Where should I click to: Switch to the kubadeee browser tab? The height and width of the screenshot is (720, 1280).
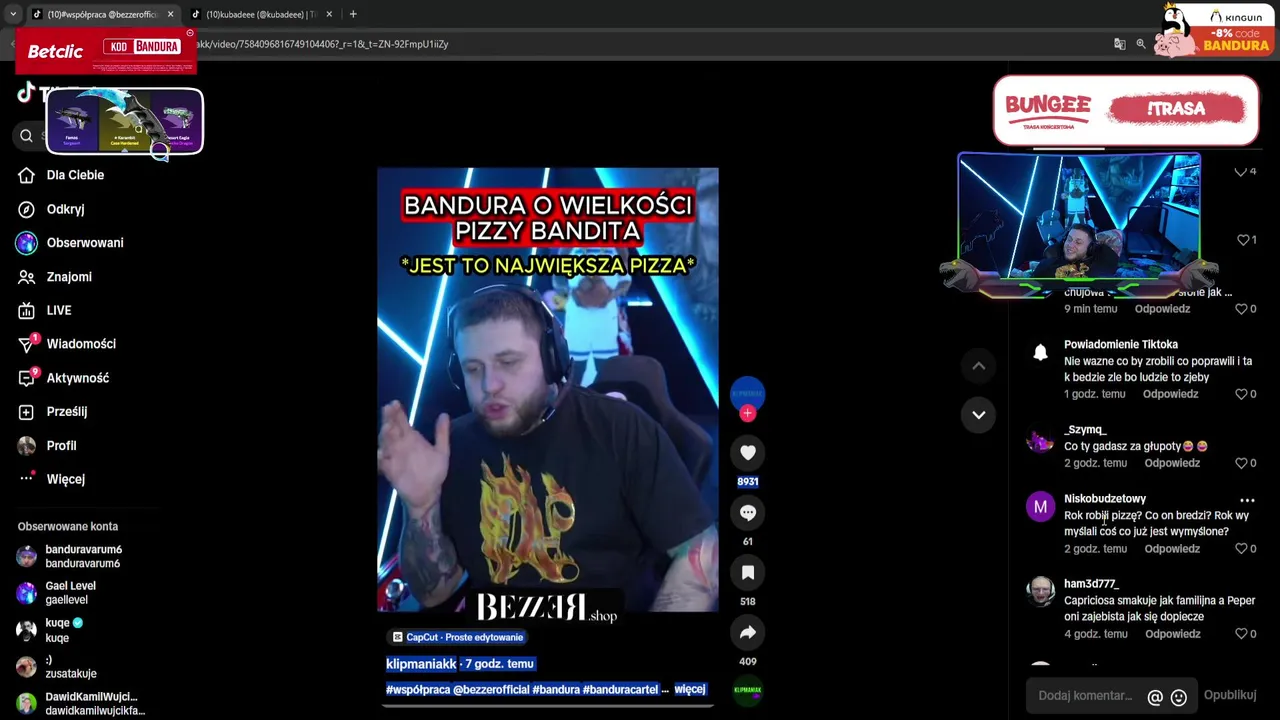(261, 14)
